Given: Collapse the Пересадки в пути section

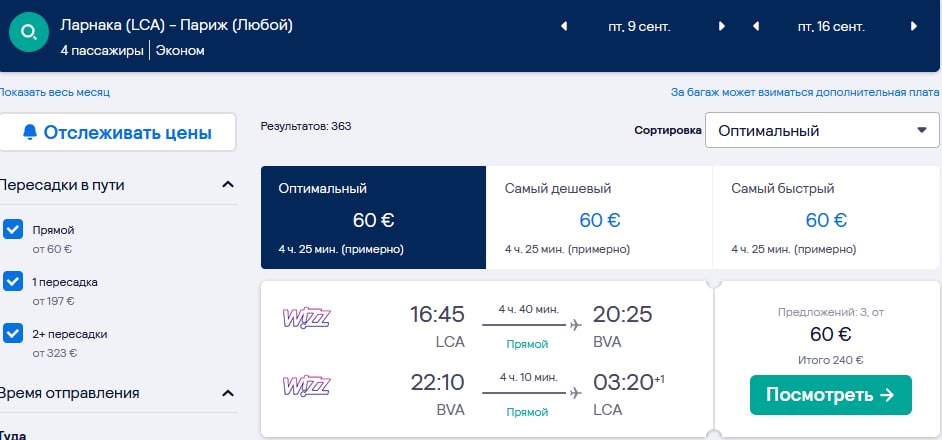Looking at the screenshot, I should 228,185.
